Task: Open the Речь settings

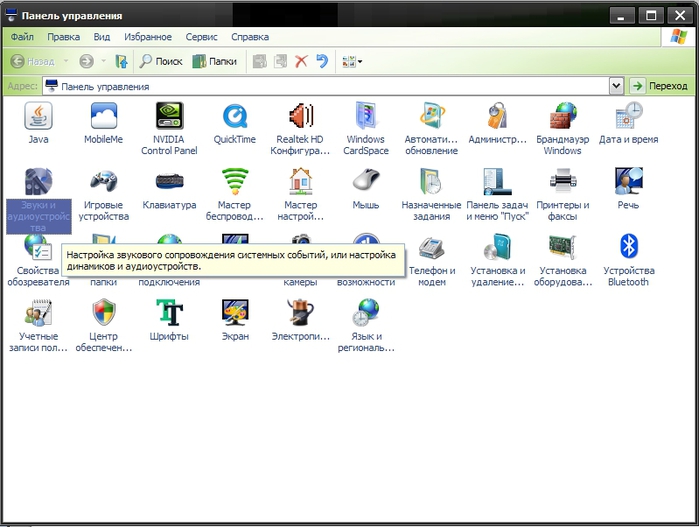Action: (x=629, y=188)
